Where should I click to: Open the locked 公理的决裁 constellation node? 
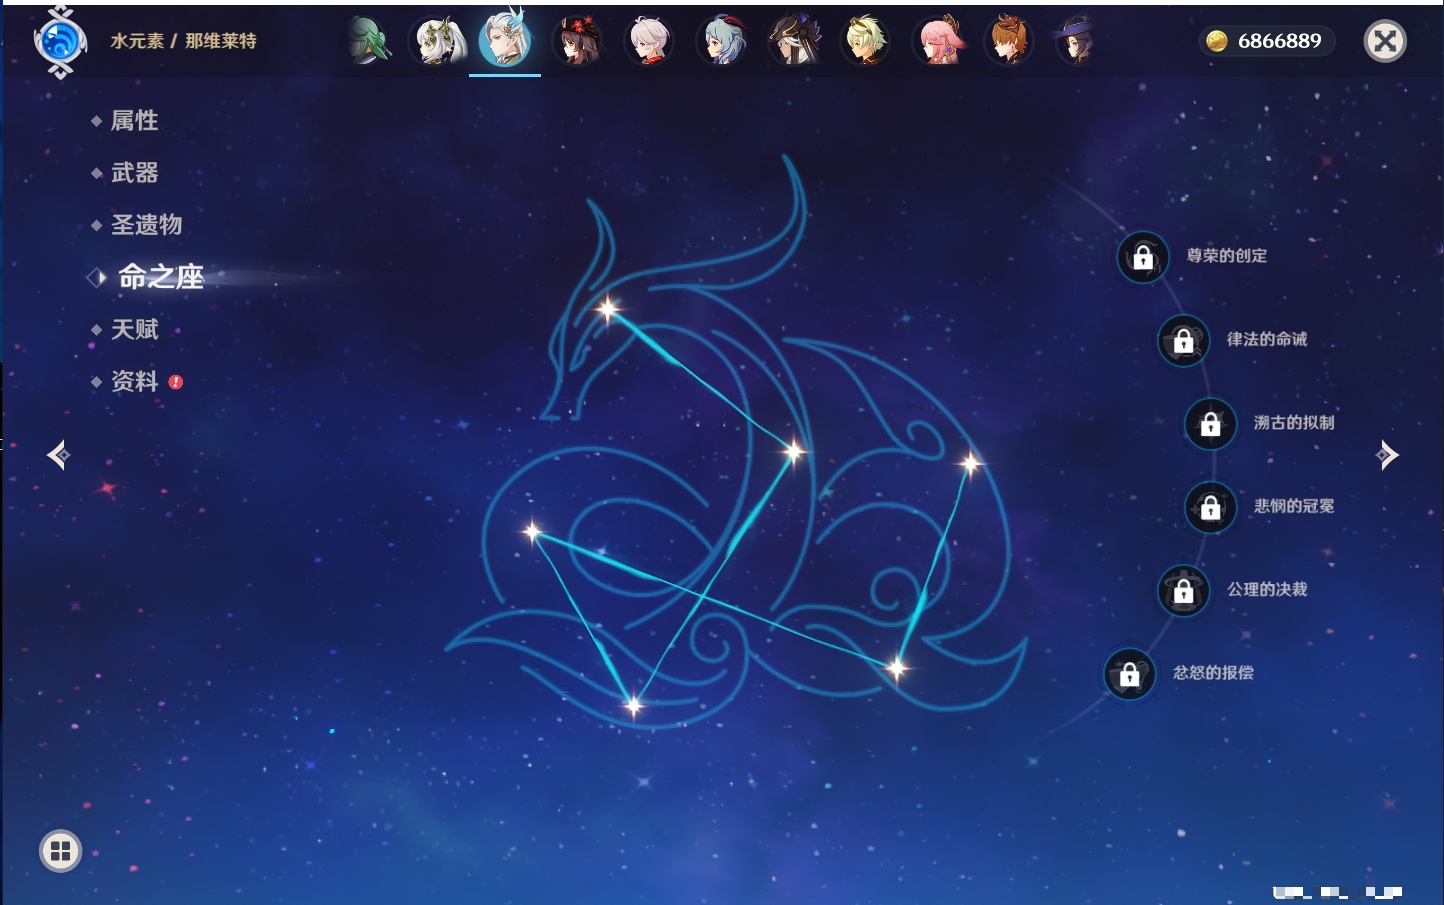click(1183, 591)
